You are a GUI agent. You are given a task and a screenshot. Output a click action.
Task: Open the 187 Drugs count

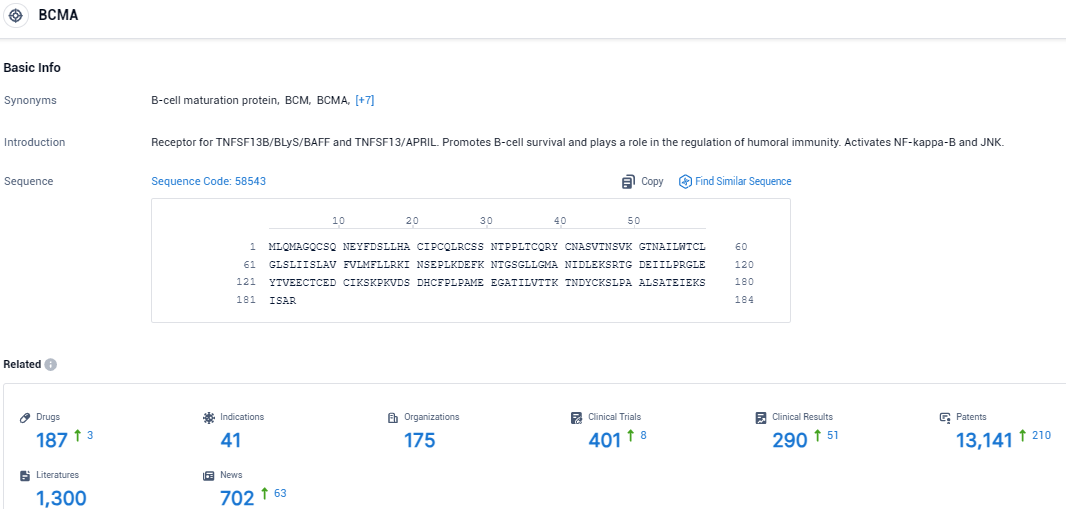point(52,440)
